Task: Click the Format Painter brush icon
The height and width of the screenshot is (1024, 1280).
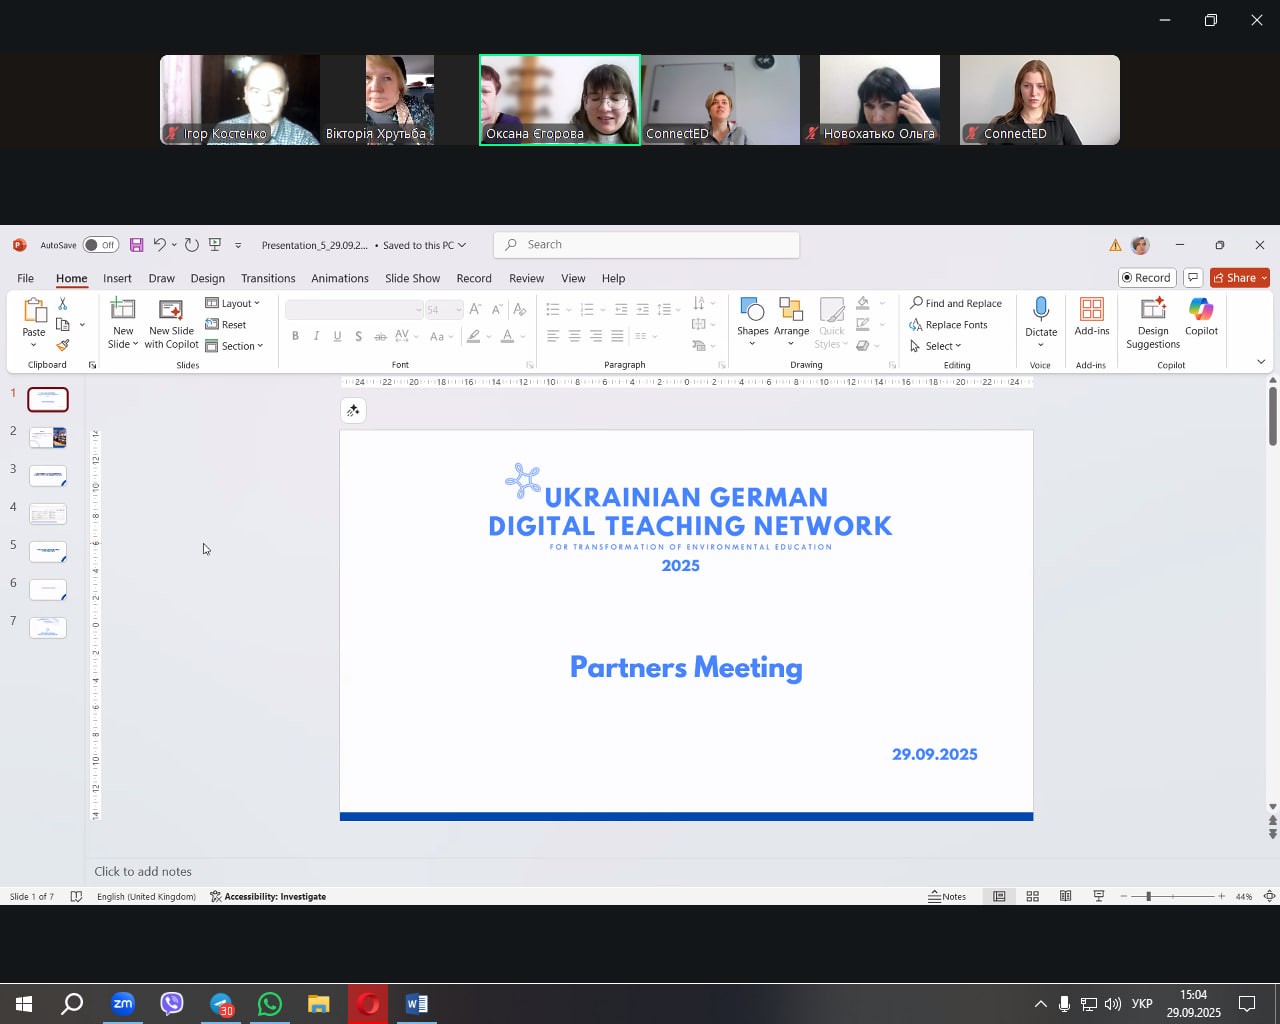Action: [63, 345]
